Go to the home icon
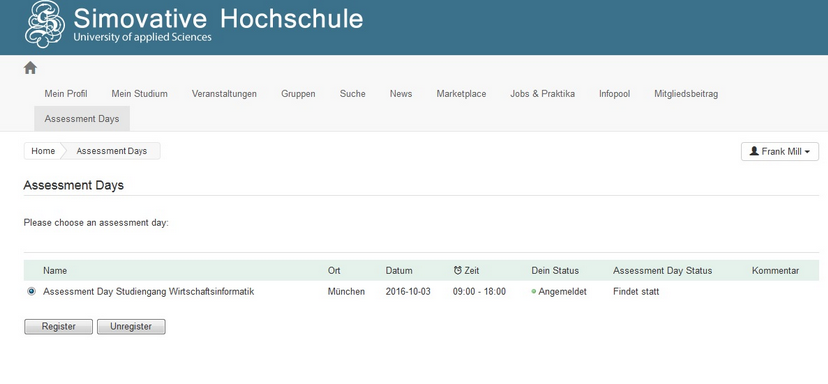The width and height of the screenshot is (828, 384). click(30, 68)
